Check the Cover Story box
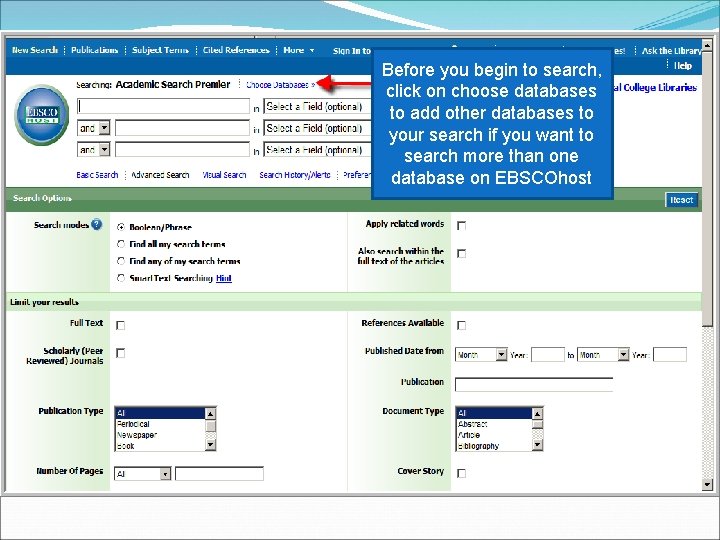This screenshot has width=720, height=540. 461,473
